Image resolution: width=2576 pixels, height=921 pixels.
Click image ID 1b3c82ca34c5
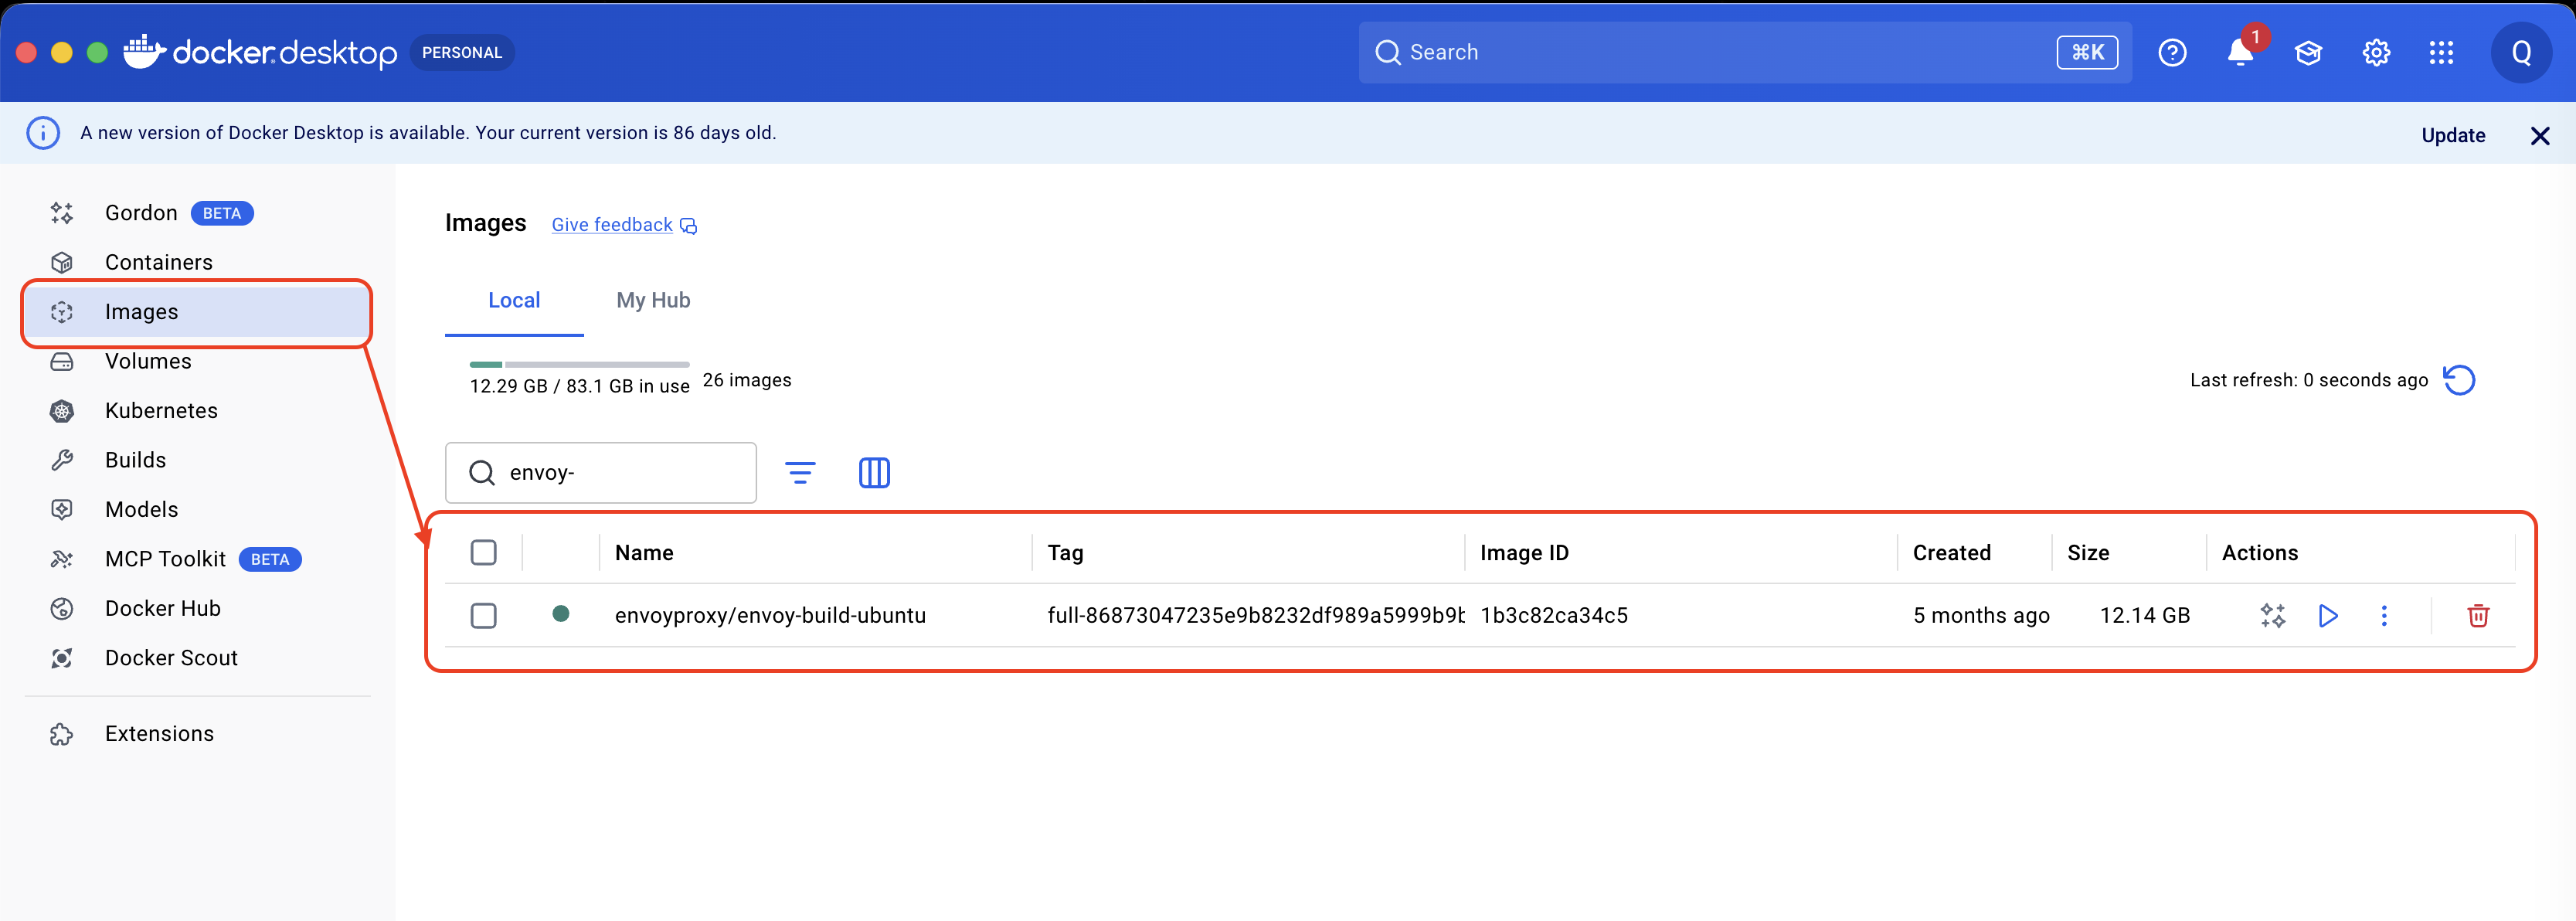1554,616
